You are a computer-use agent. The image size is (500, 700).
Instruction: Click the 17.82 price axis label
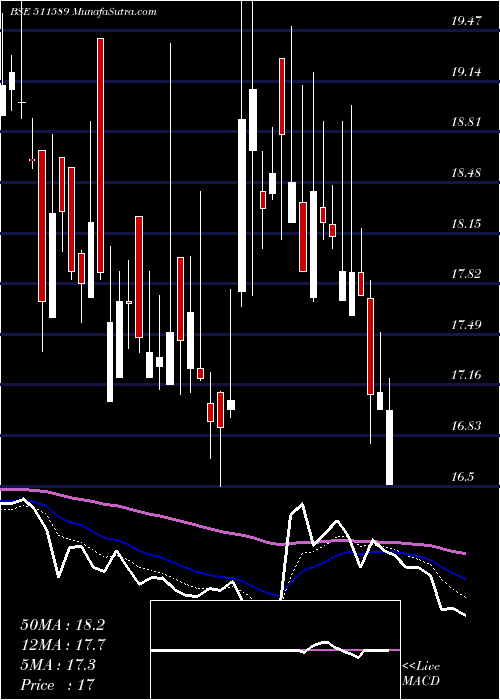467,274
